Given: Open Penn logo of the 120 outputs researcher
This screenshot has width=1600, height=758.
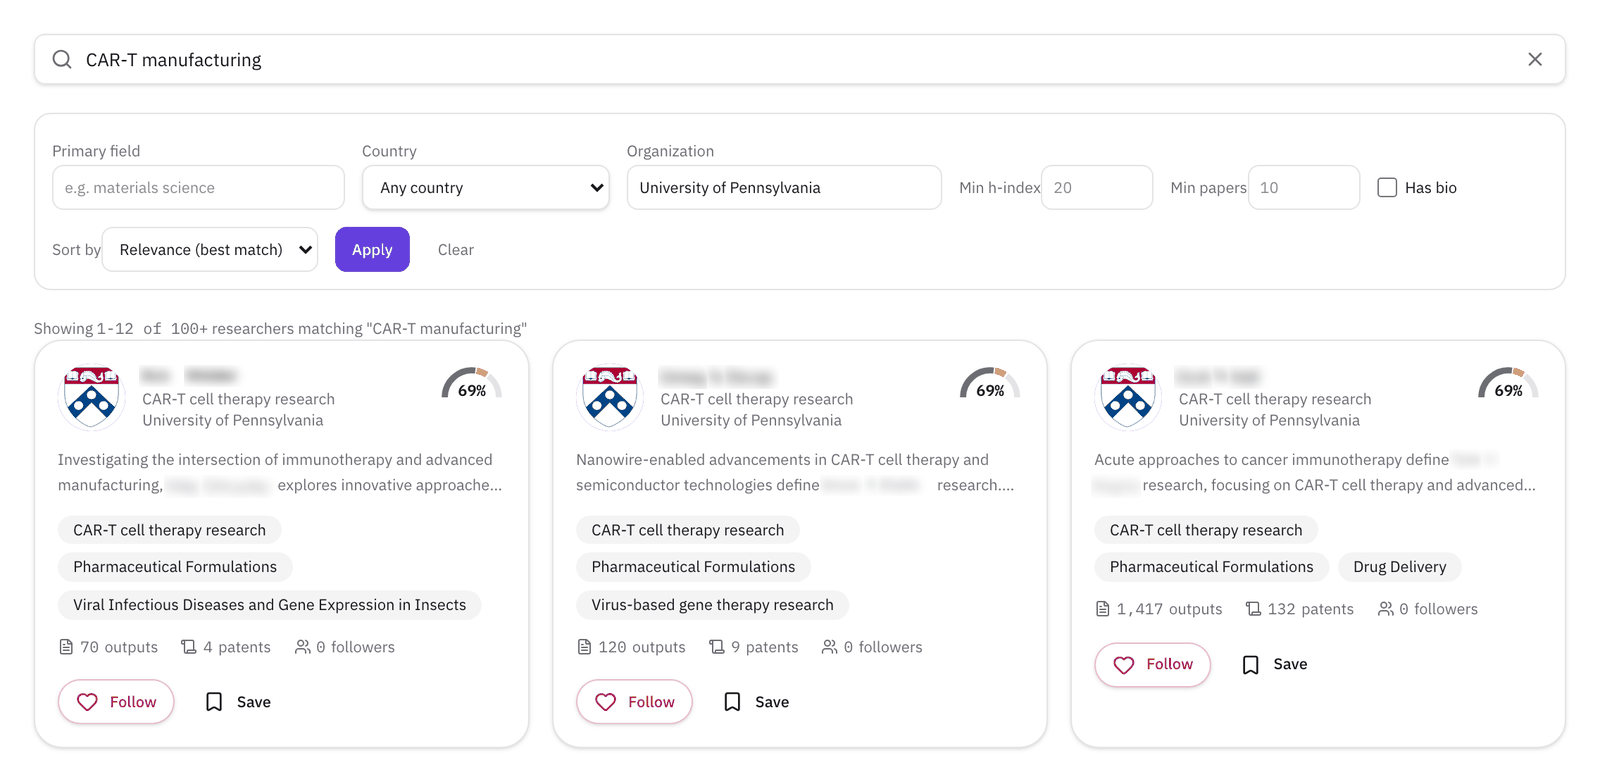Looking at the screenshot, I should pos(609,397).
